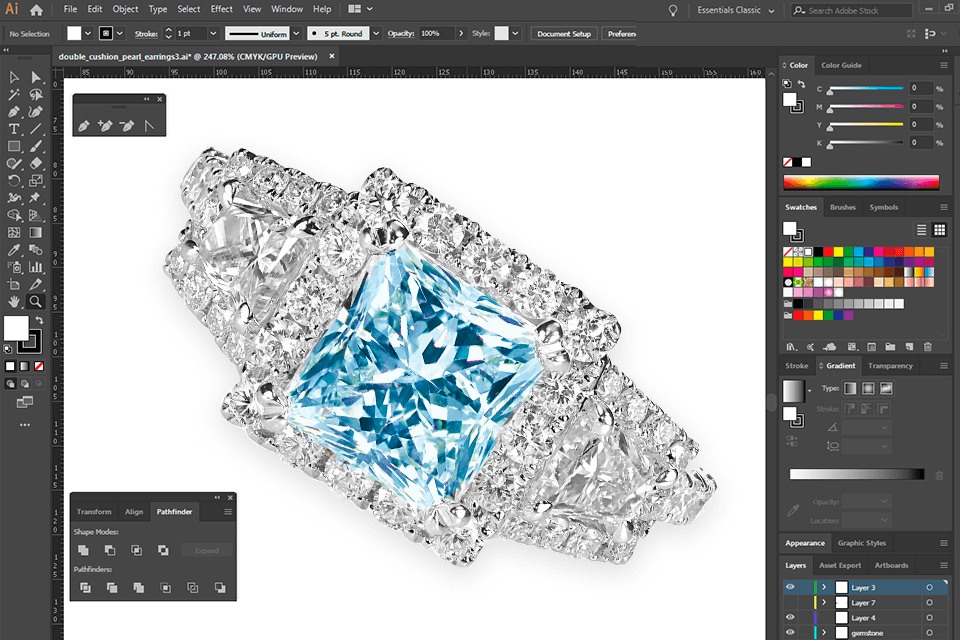Click the Document Setup button
This screenshot has width=960, height=640.
(563, 32)
